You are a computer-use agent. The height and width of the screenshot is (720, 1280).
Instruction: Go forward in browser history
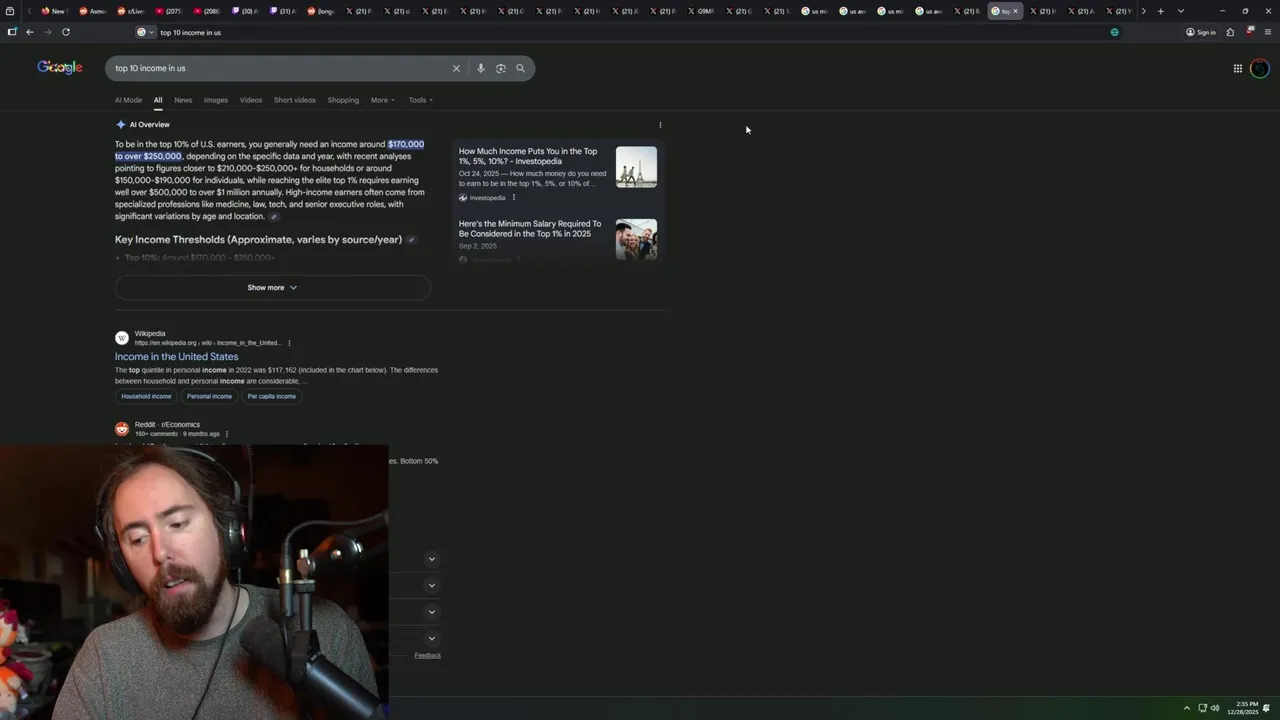tap(47, 32)
